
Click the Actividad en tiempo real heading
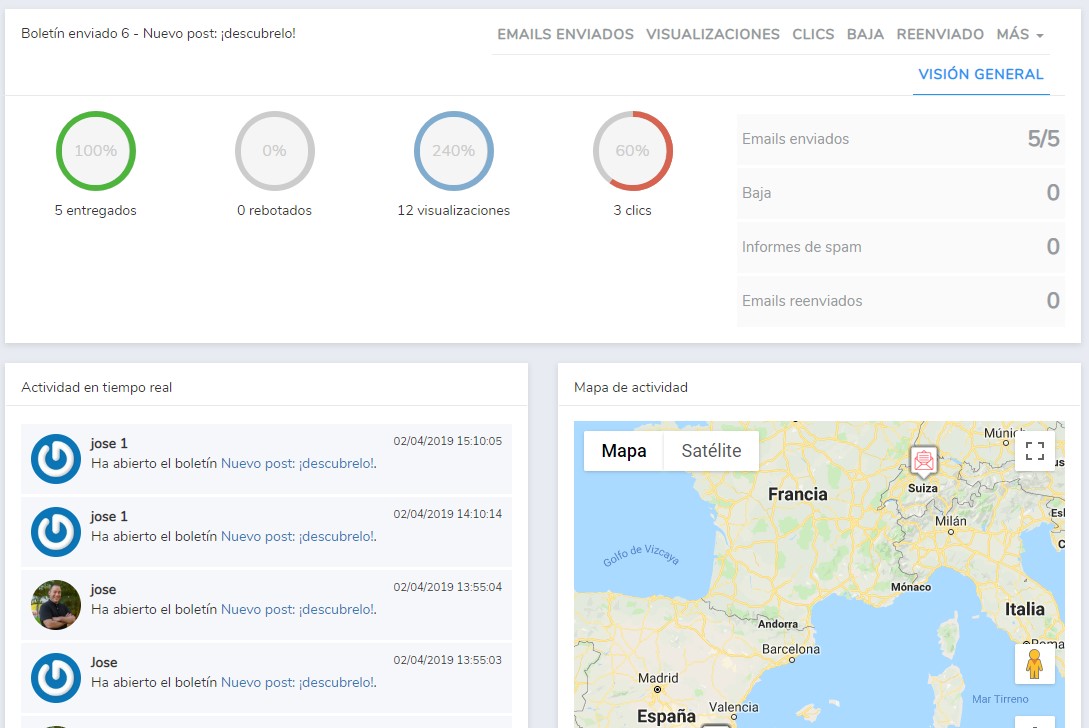[97, 388]
